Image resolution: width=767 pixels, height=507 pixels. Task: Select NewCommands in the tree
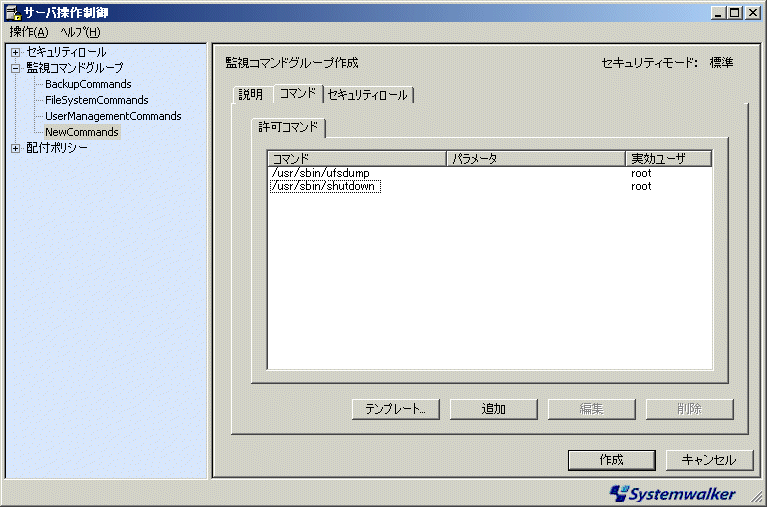pyautogui.click(x=82, y=132)
